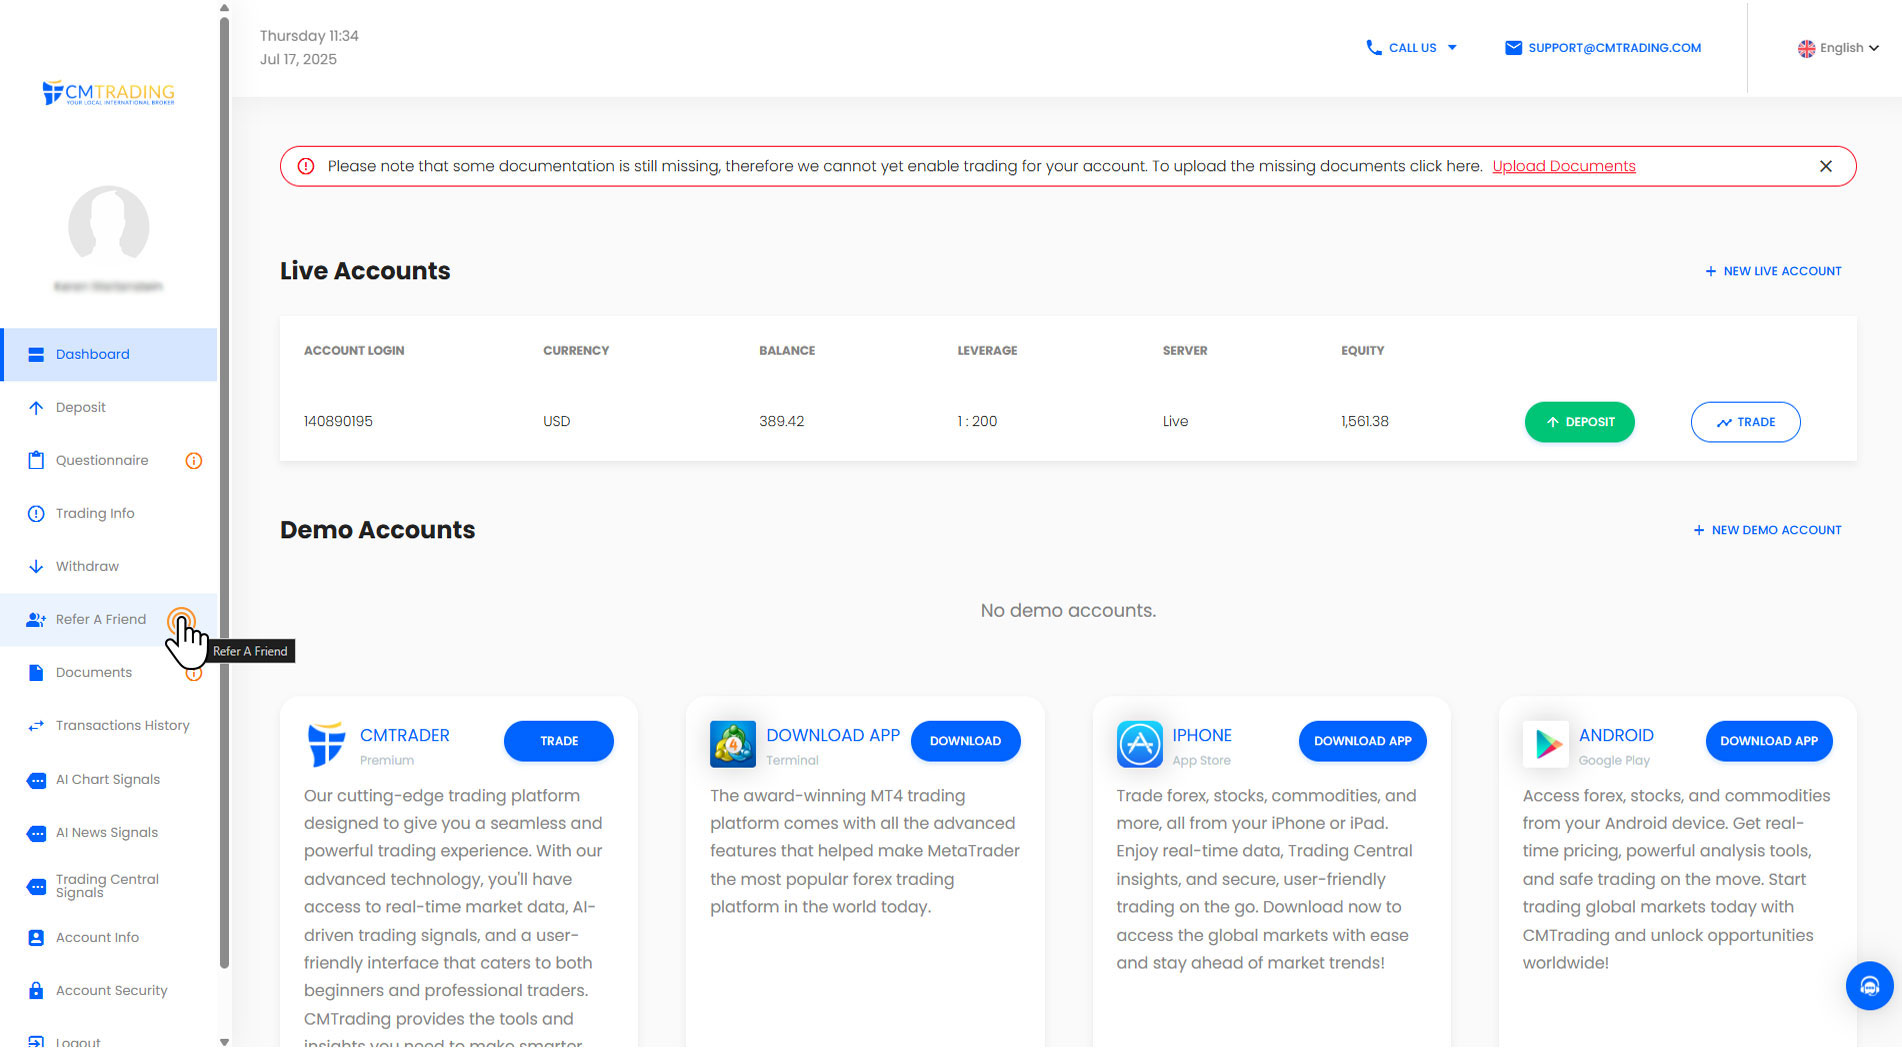Viewport: 1902px width, 1048px height.
Task: Open the Withdraw section
Action: click(x=109, y=567)
